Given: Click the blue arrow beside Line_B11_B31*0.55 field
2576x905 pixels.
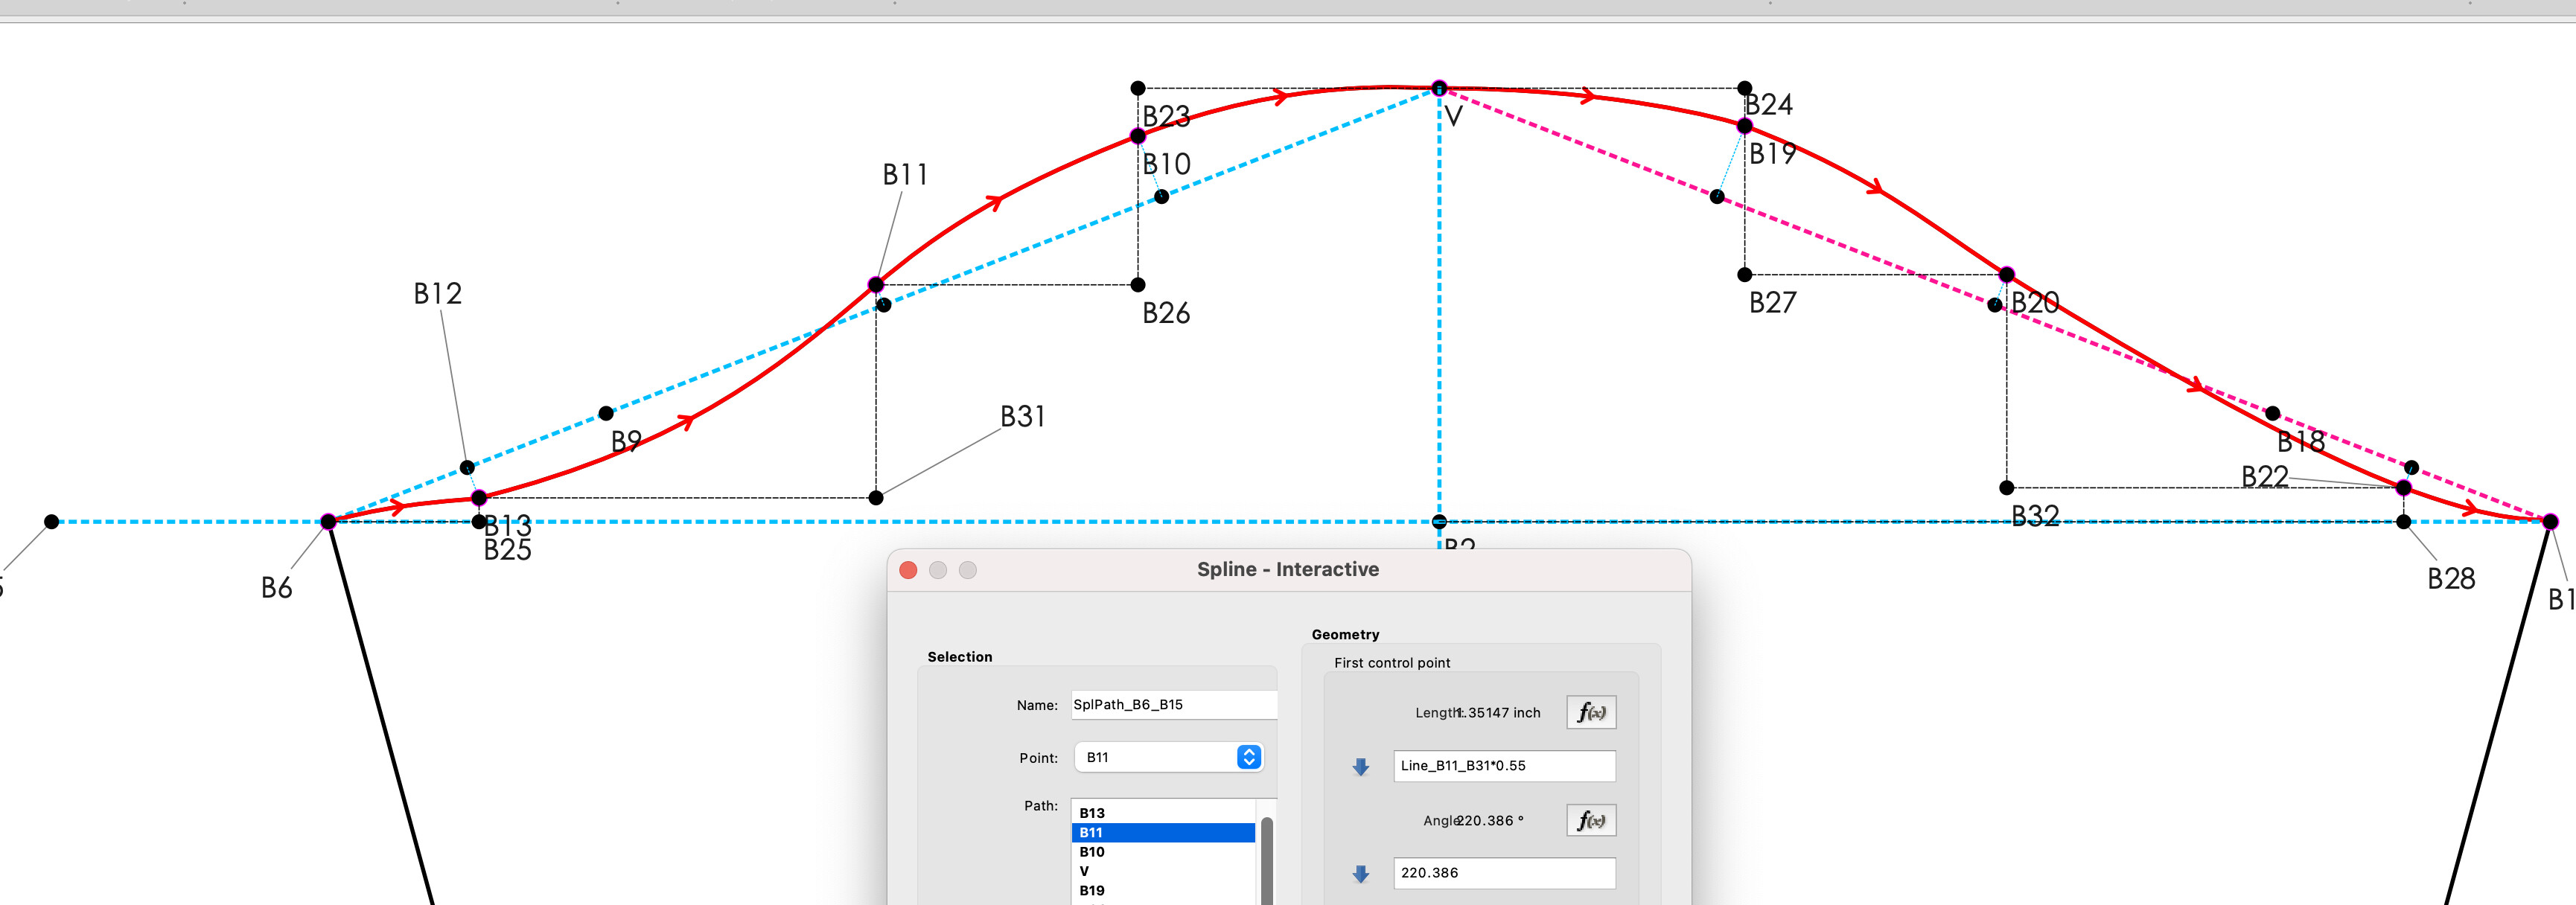Looking at the screenshot, I should click(x=1360, y=766).
